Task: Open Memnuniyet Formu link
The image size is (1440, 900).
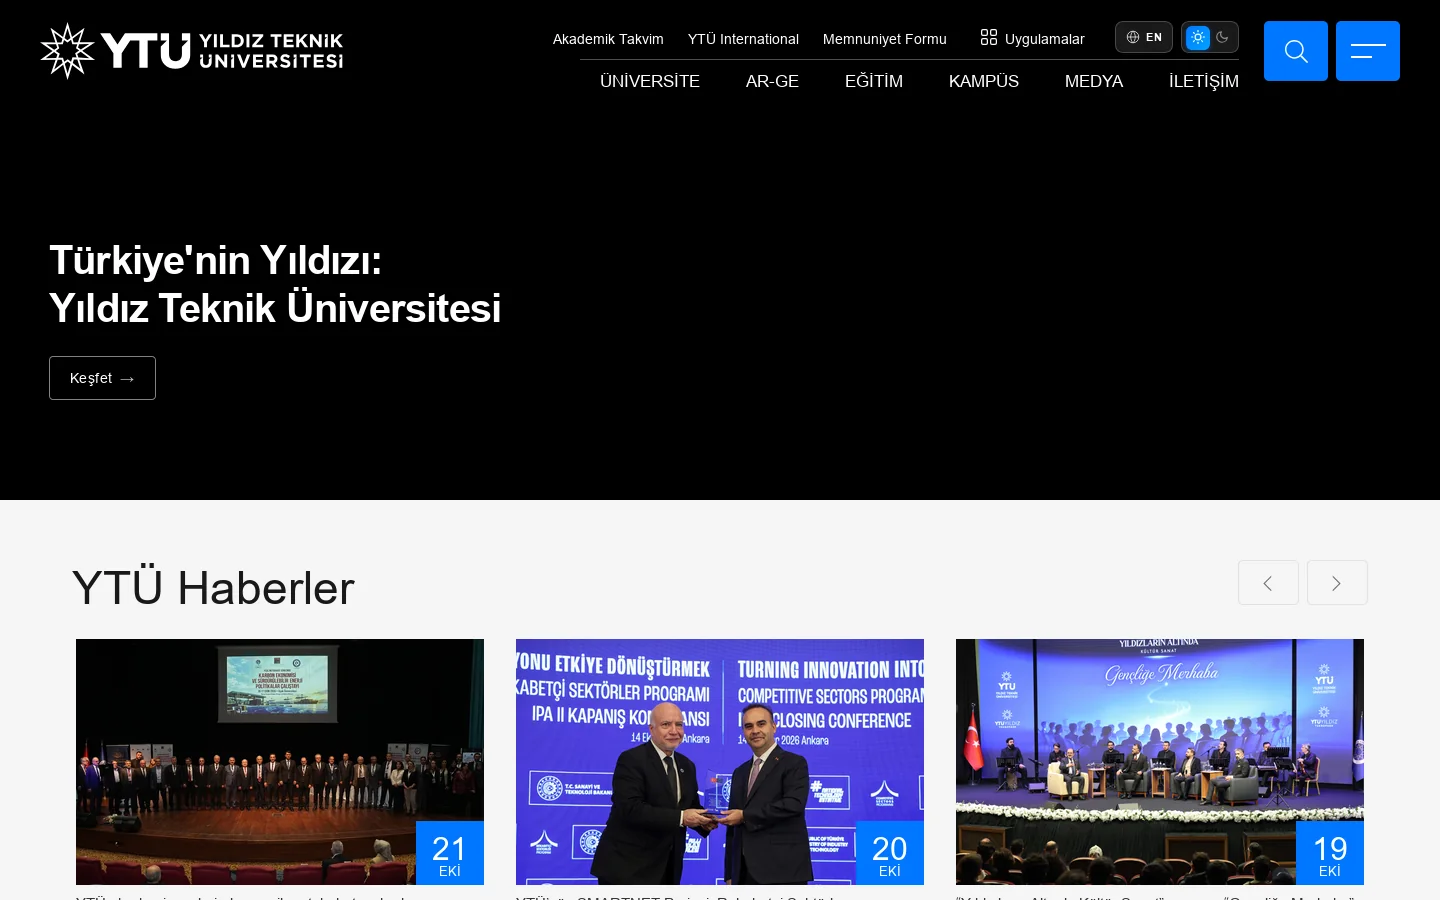Action: click(884, 39)
